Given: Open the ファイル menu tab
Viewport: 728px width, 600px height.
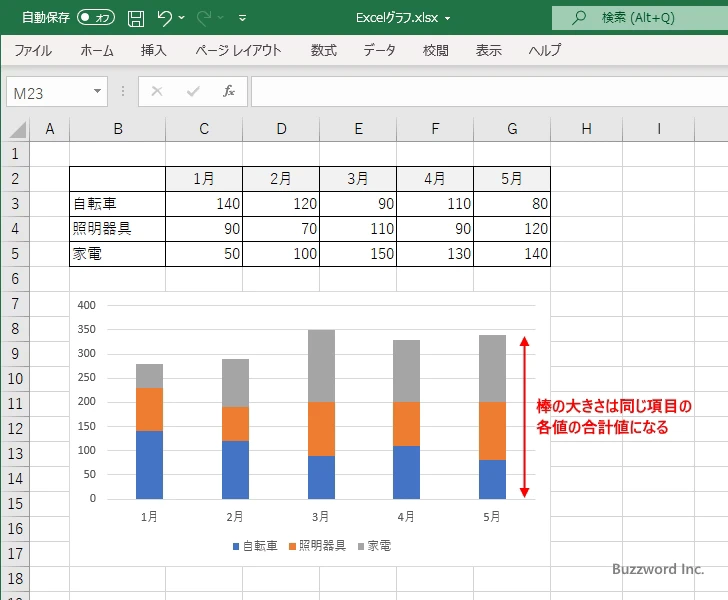Looking at the screenshot, I should pyautogui.click(x=33, y=50).
